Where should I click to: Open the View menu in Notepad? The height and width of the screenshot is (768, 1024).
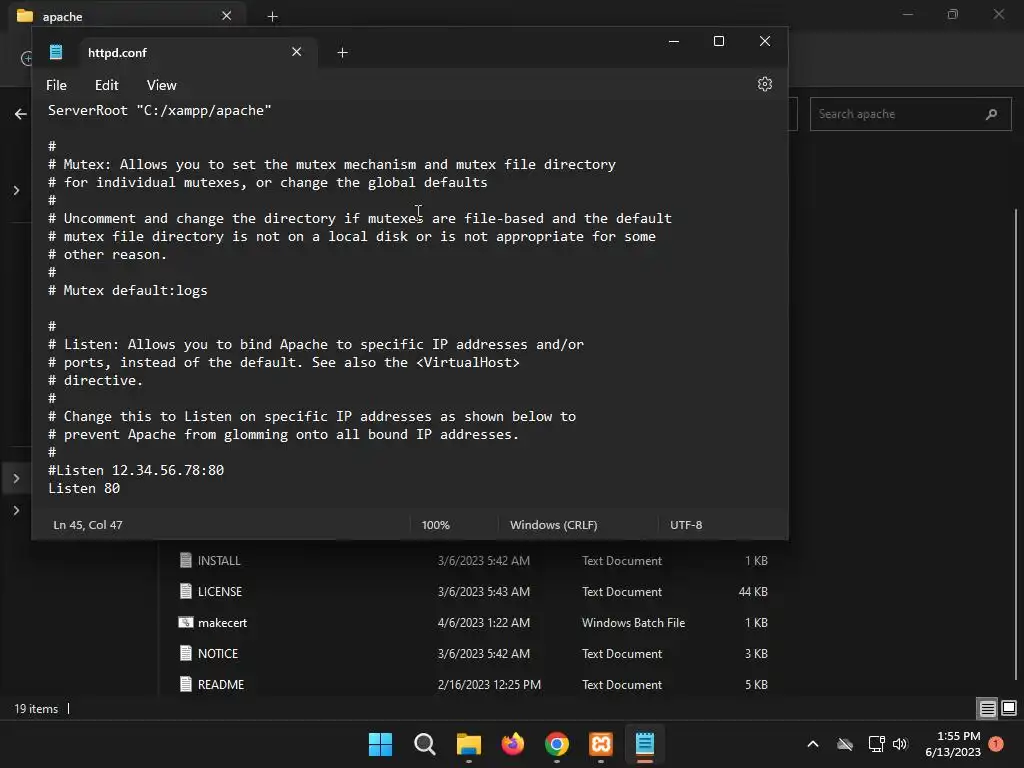click(x=161, y=86)
